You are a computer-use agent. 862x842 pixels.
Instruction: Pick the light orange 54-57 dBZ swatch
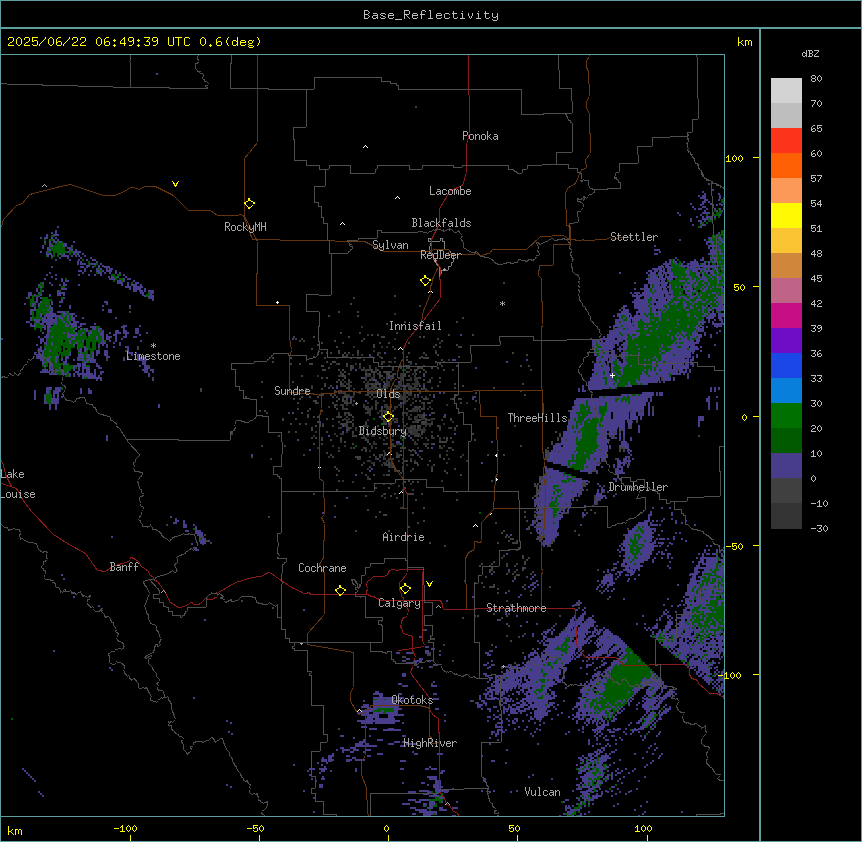786,191
